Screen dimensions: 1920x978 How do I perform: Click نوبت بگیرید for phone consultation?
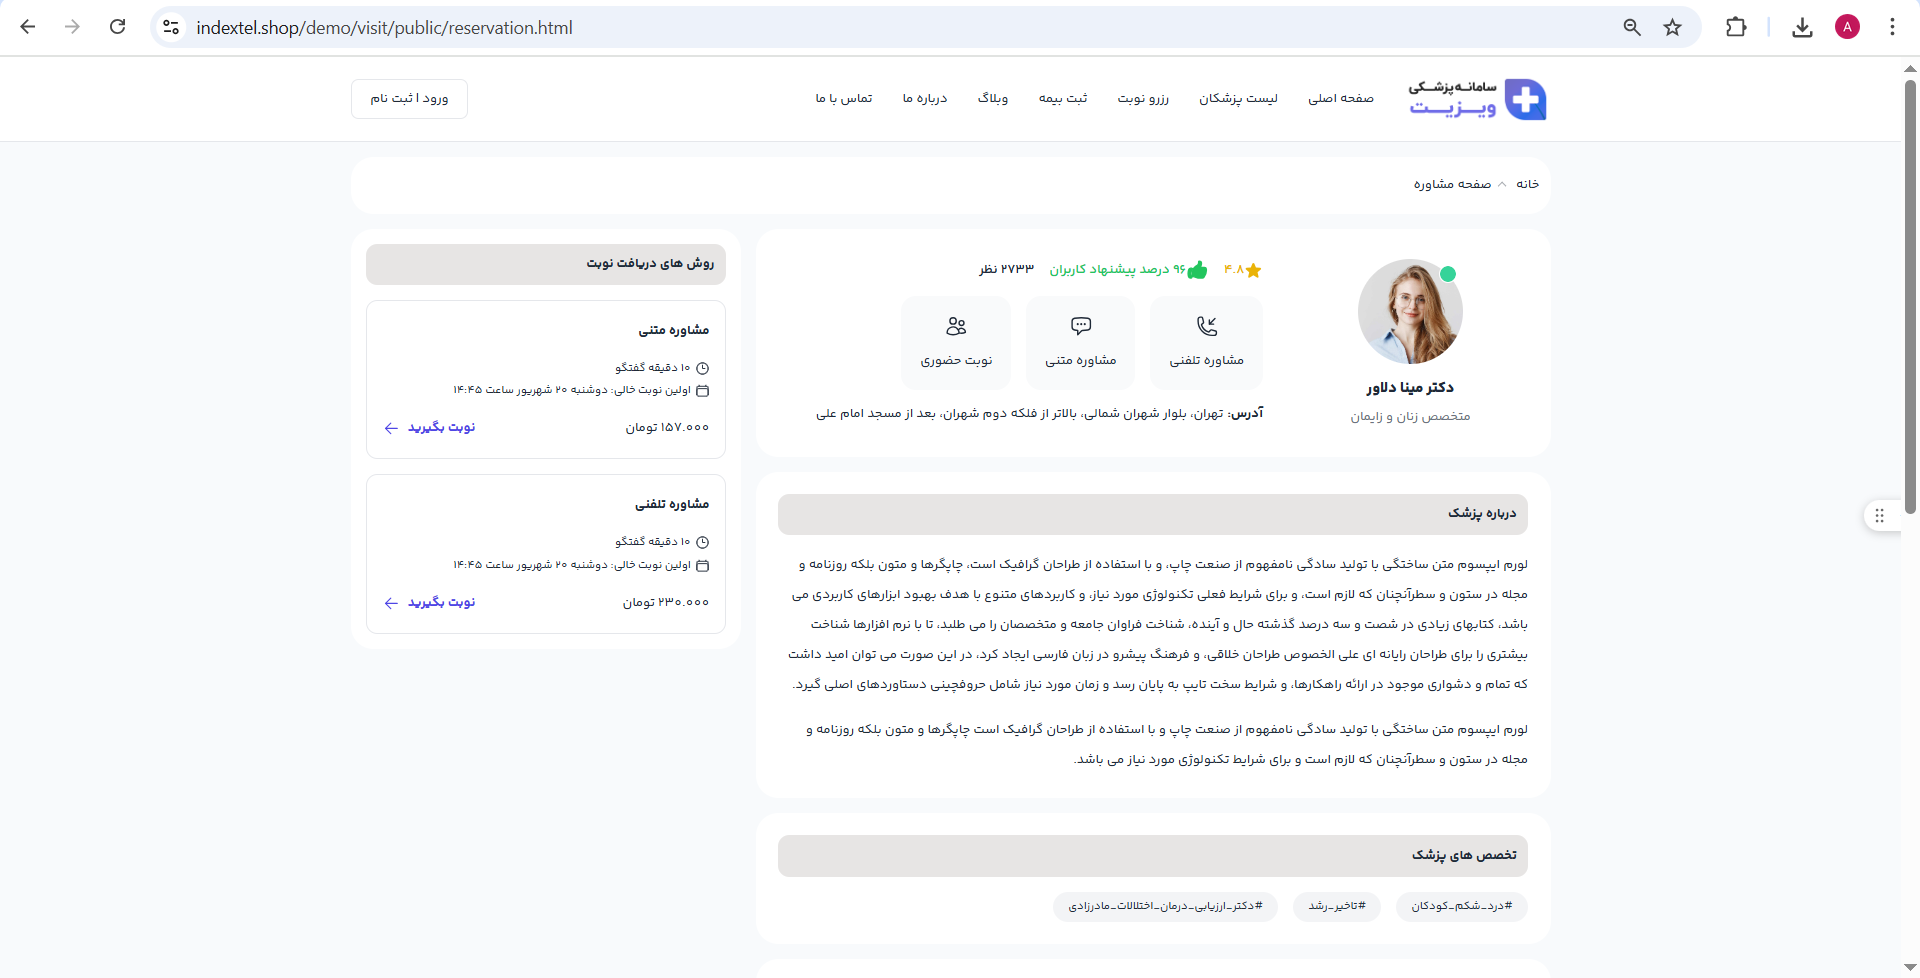(430, 602)
